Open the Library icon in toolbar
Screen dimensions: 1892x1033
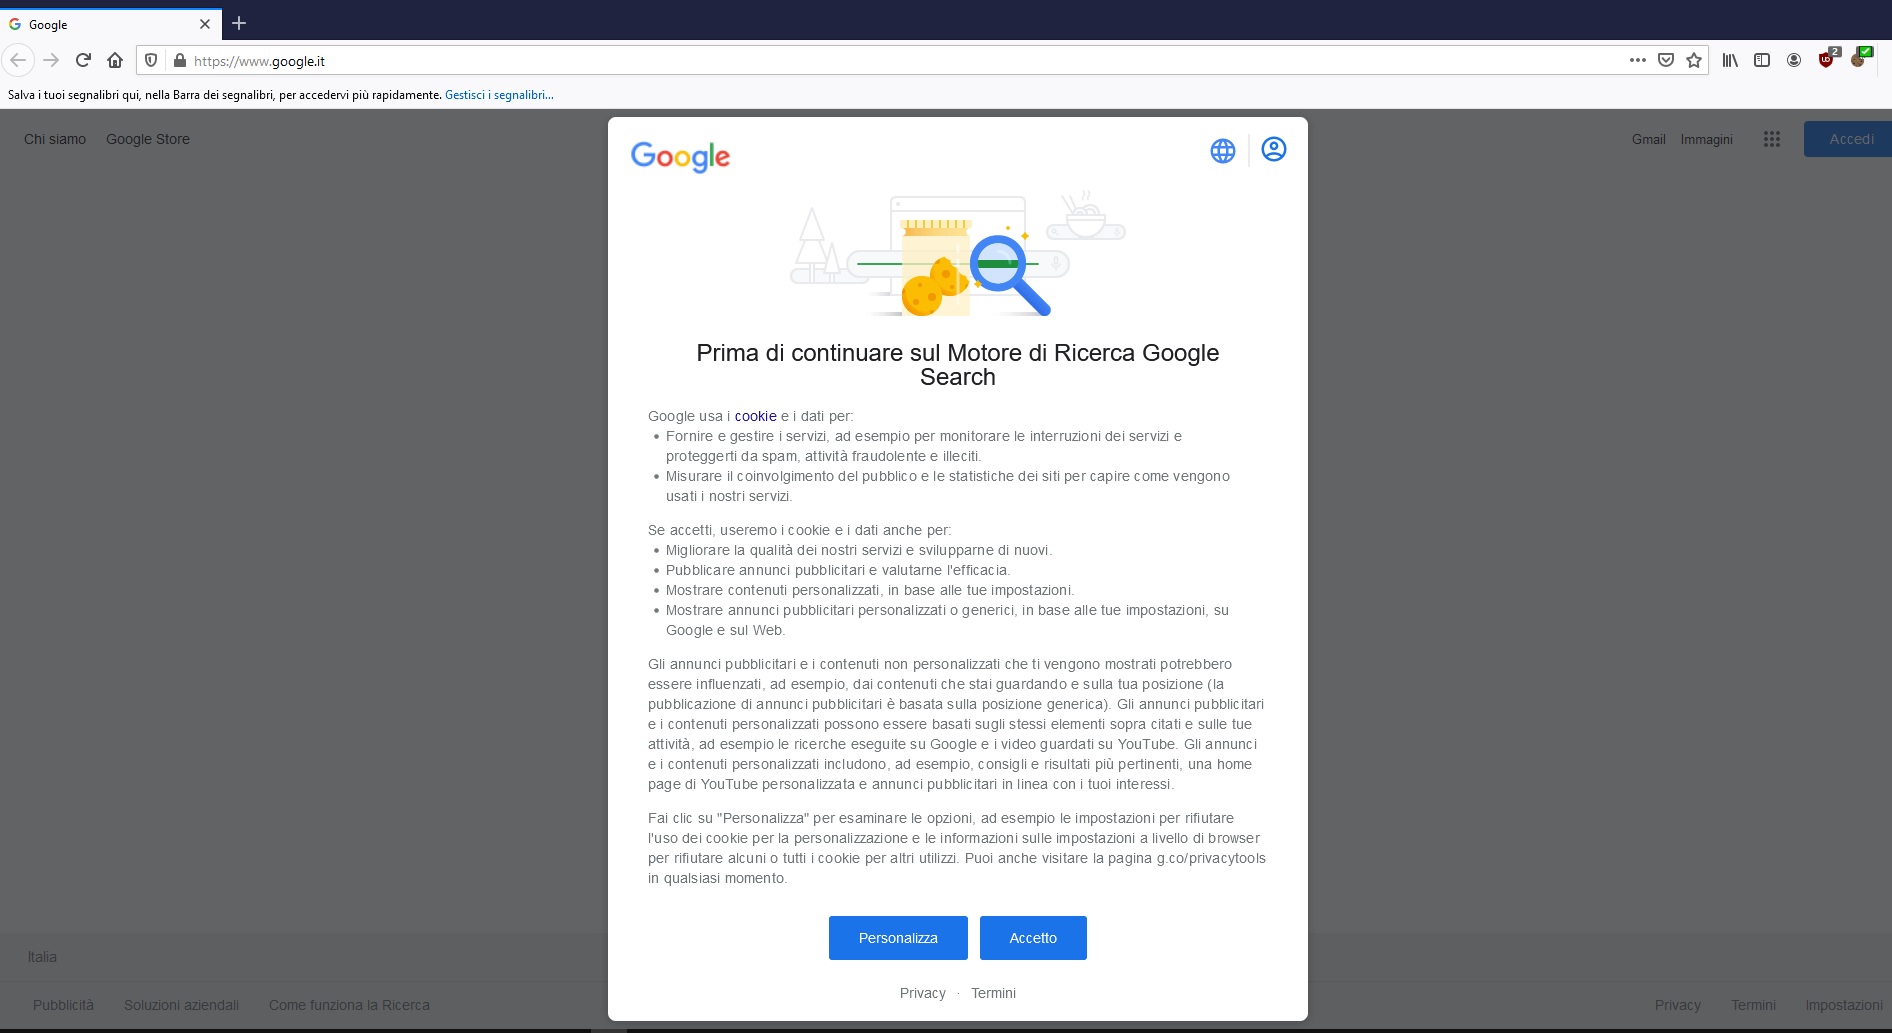[1730, 60]
